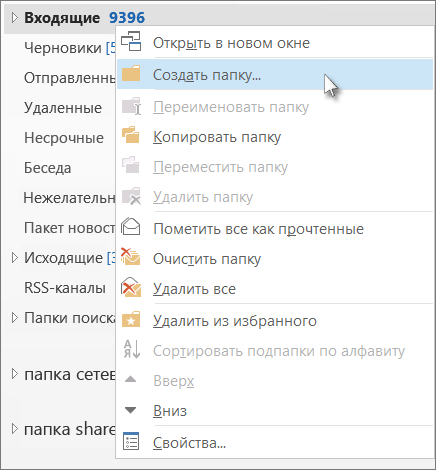Click the grayed Move folder icon

[131, 165]
